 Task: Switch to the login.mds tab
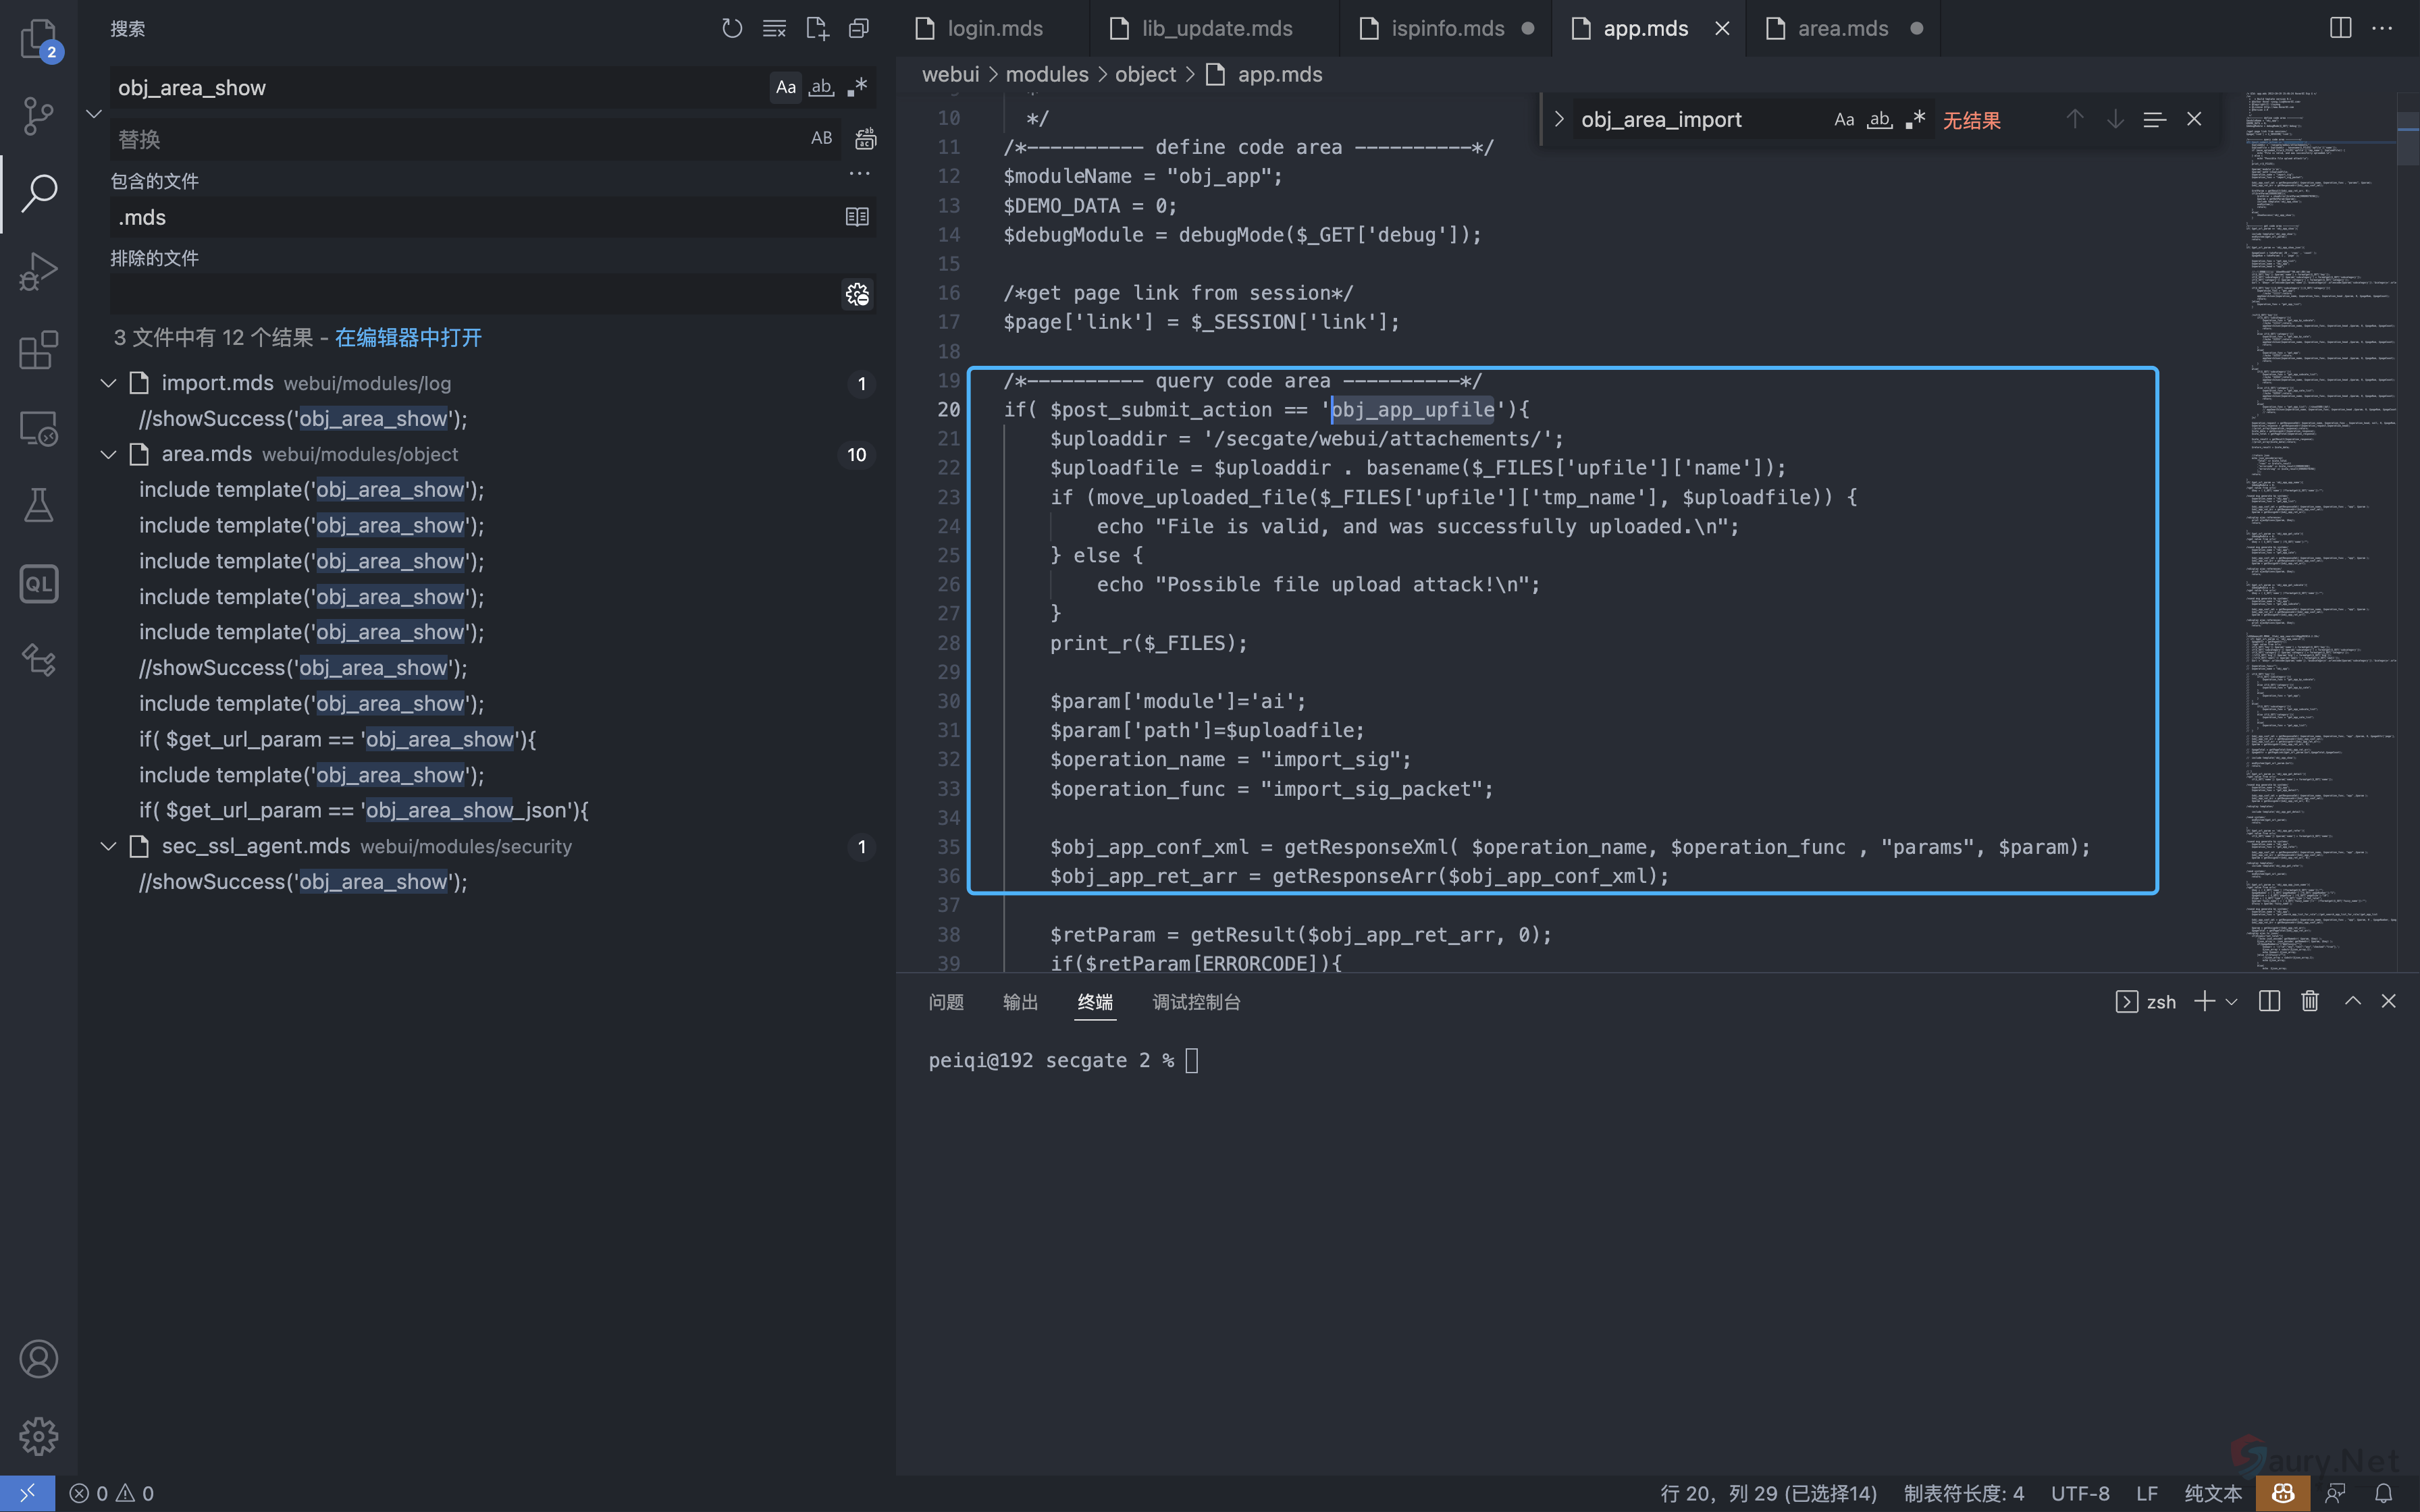click(994, 29)
